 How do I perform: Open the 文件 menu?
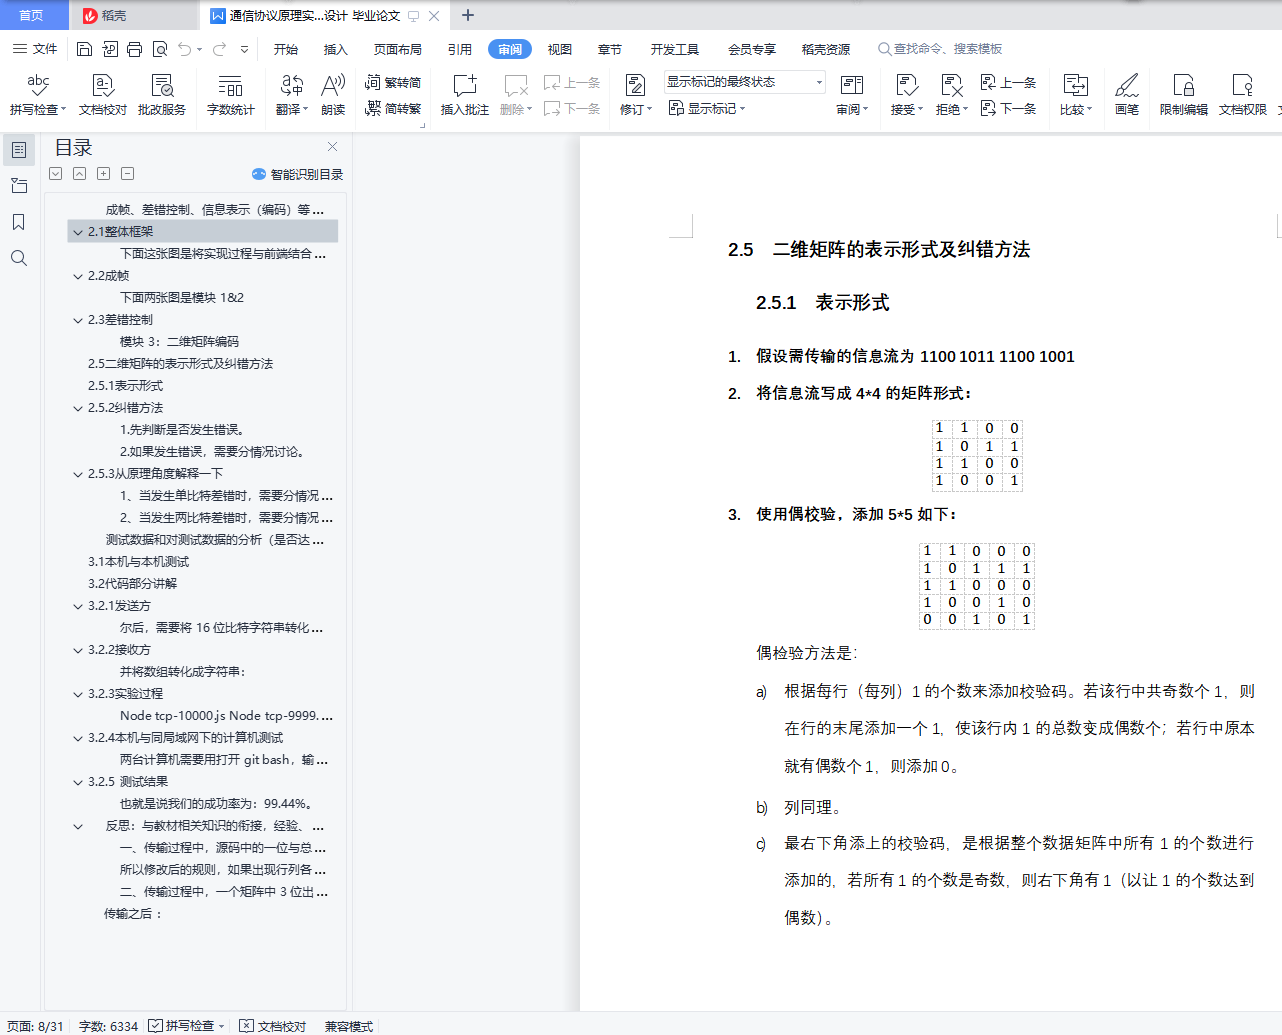pyautogui.click(x=35, y=49)
